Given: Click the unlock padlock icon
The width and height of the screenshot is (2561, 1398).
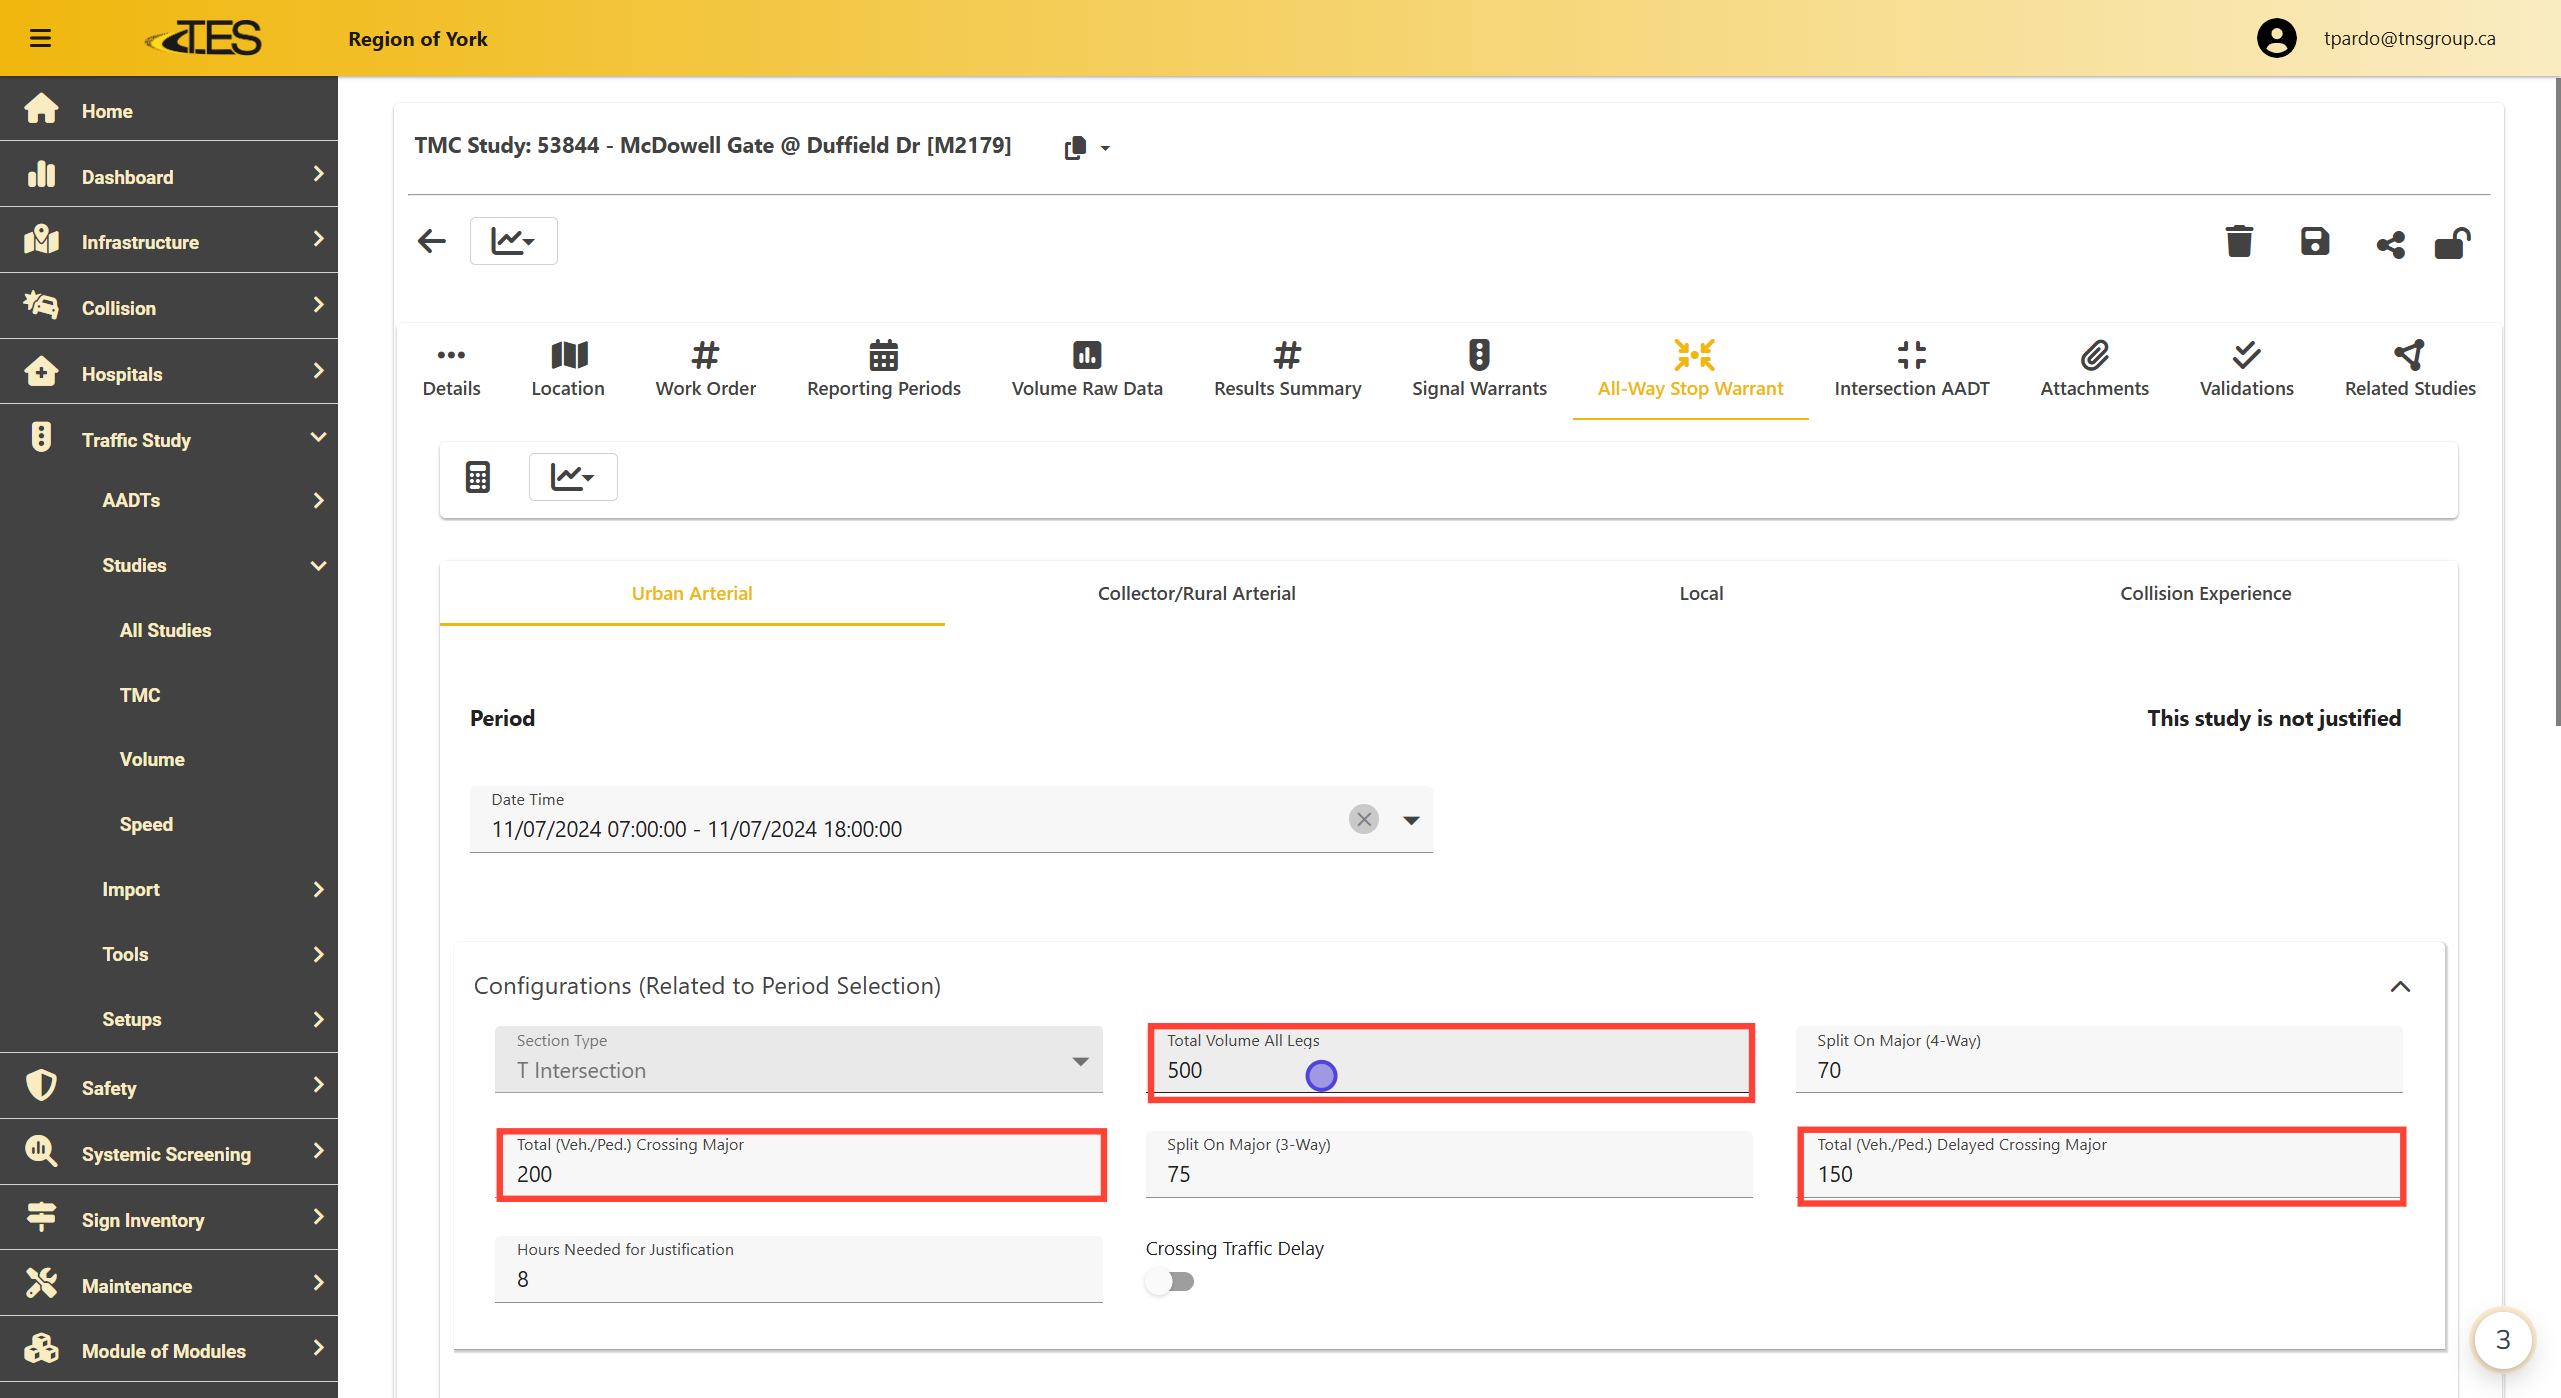Looking at the screenshot, I should pos(2452,243).
